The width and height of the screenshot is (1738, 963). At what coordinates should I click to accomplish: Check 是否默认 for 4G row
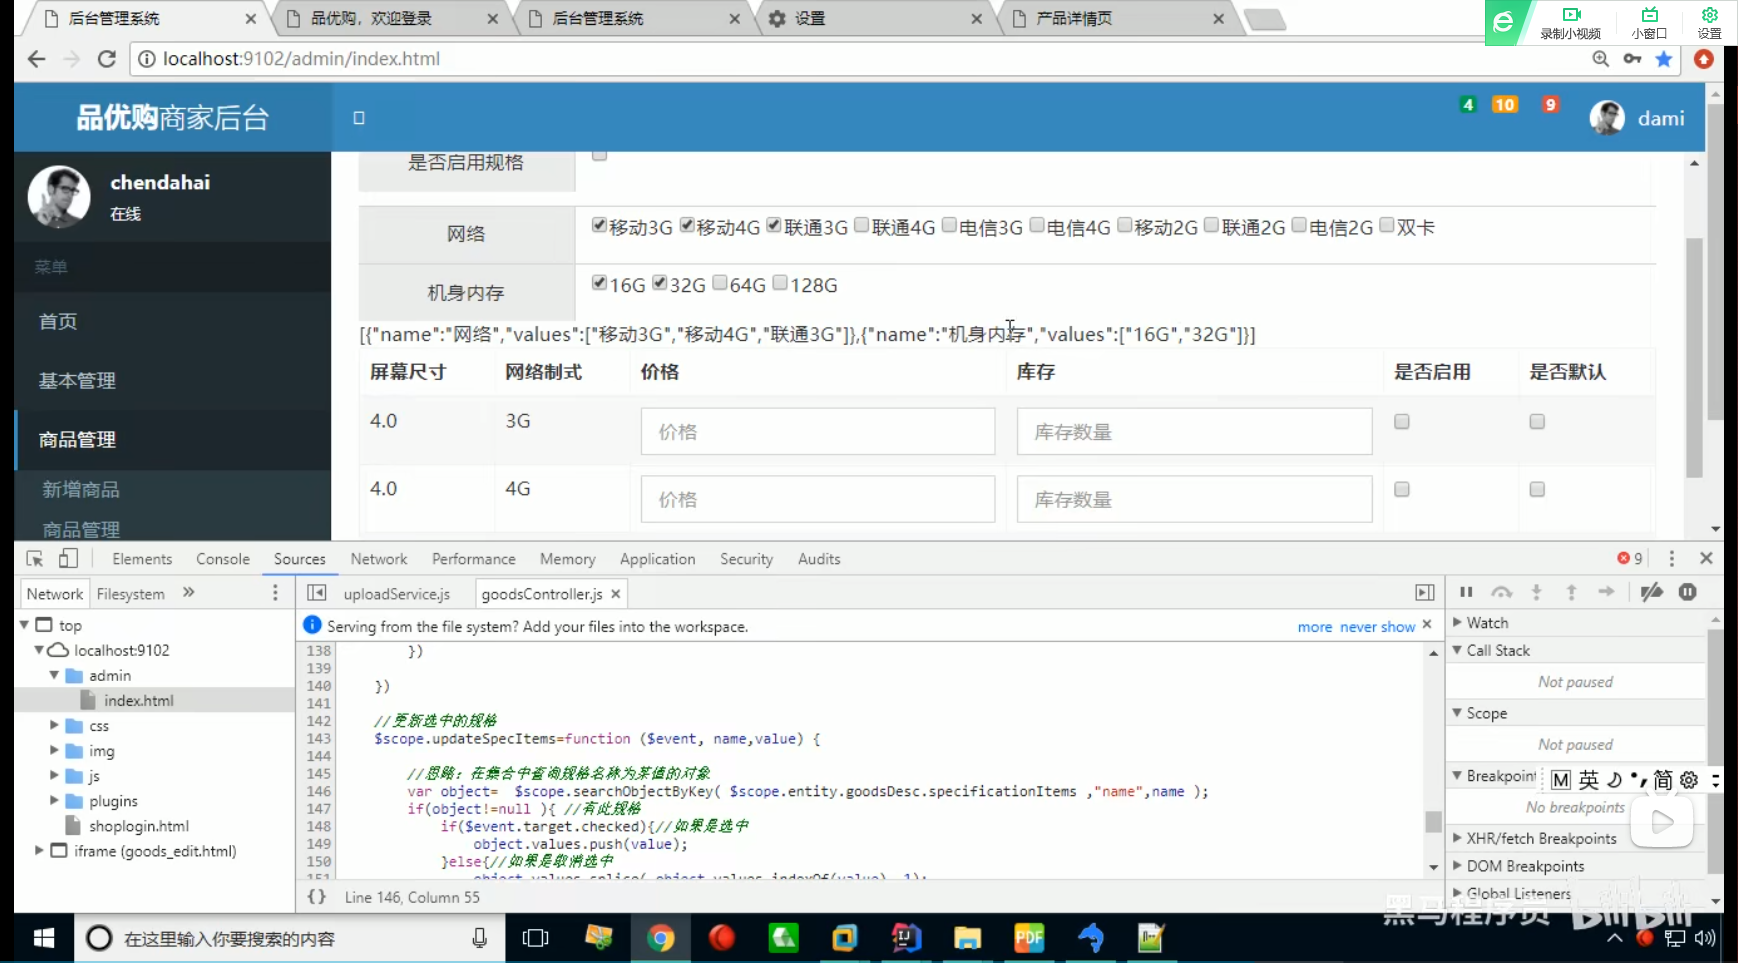[x=1537, y=489]
